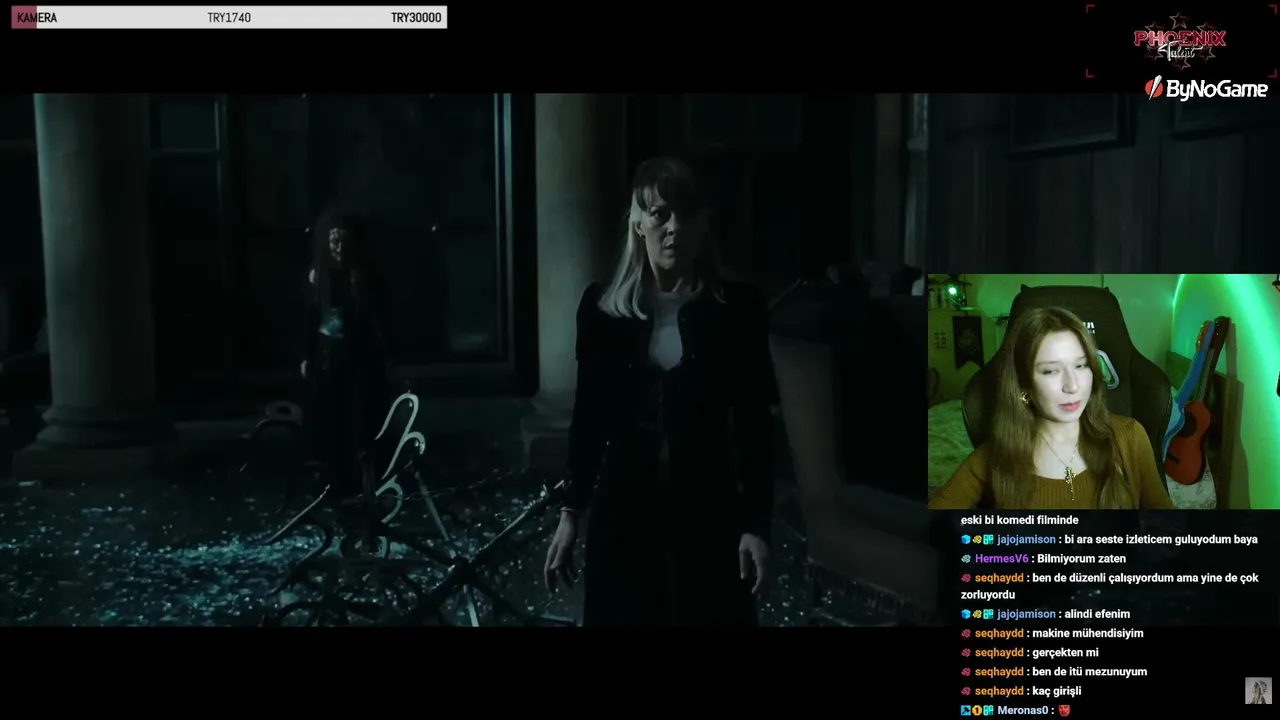Click the red badge beside 'makine mühendisiyim' message

point(966,633)
